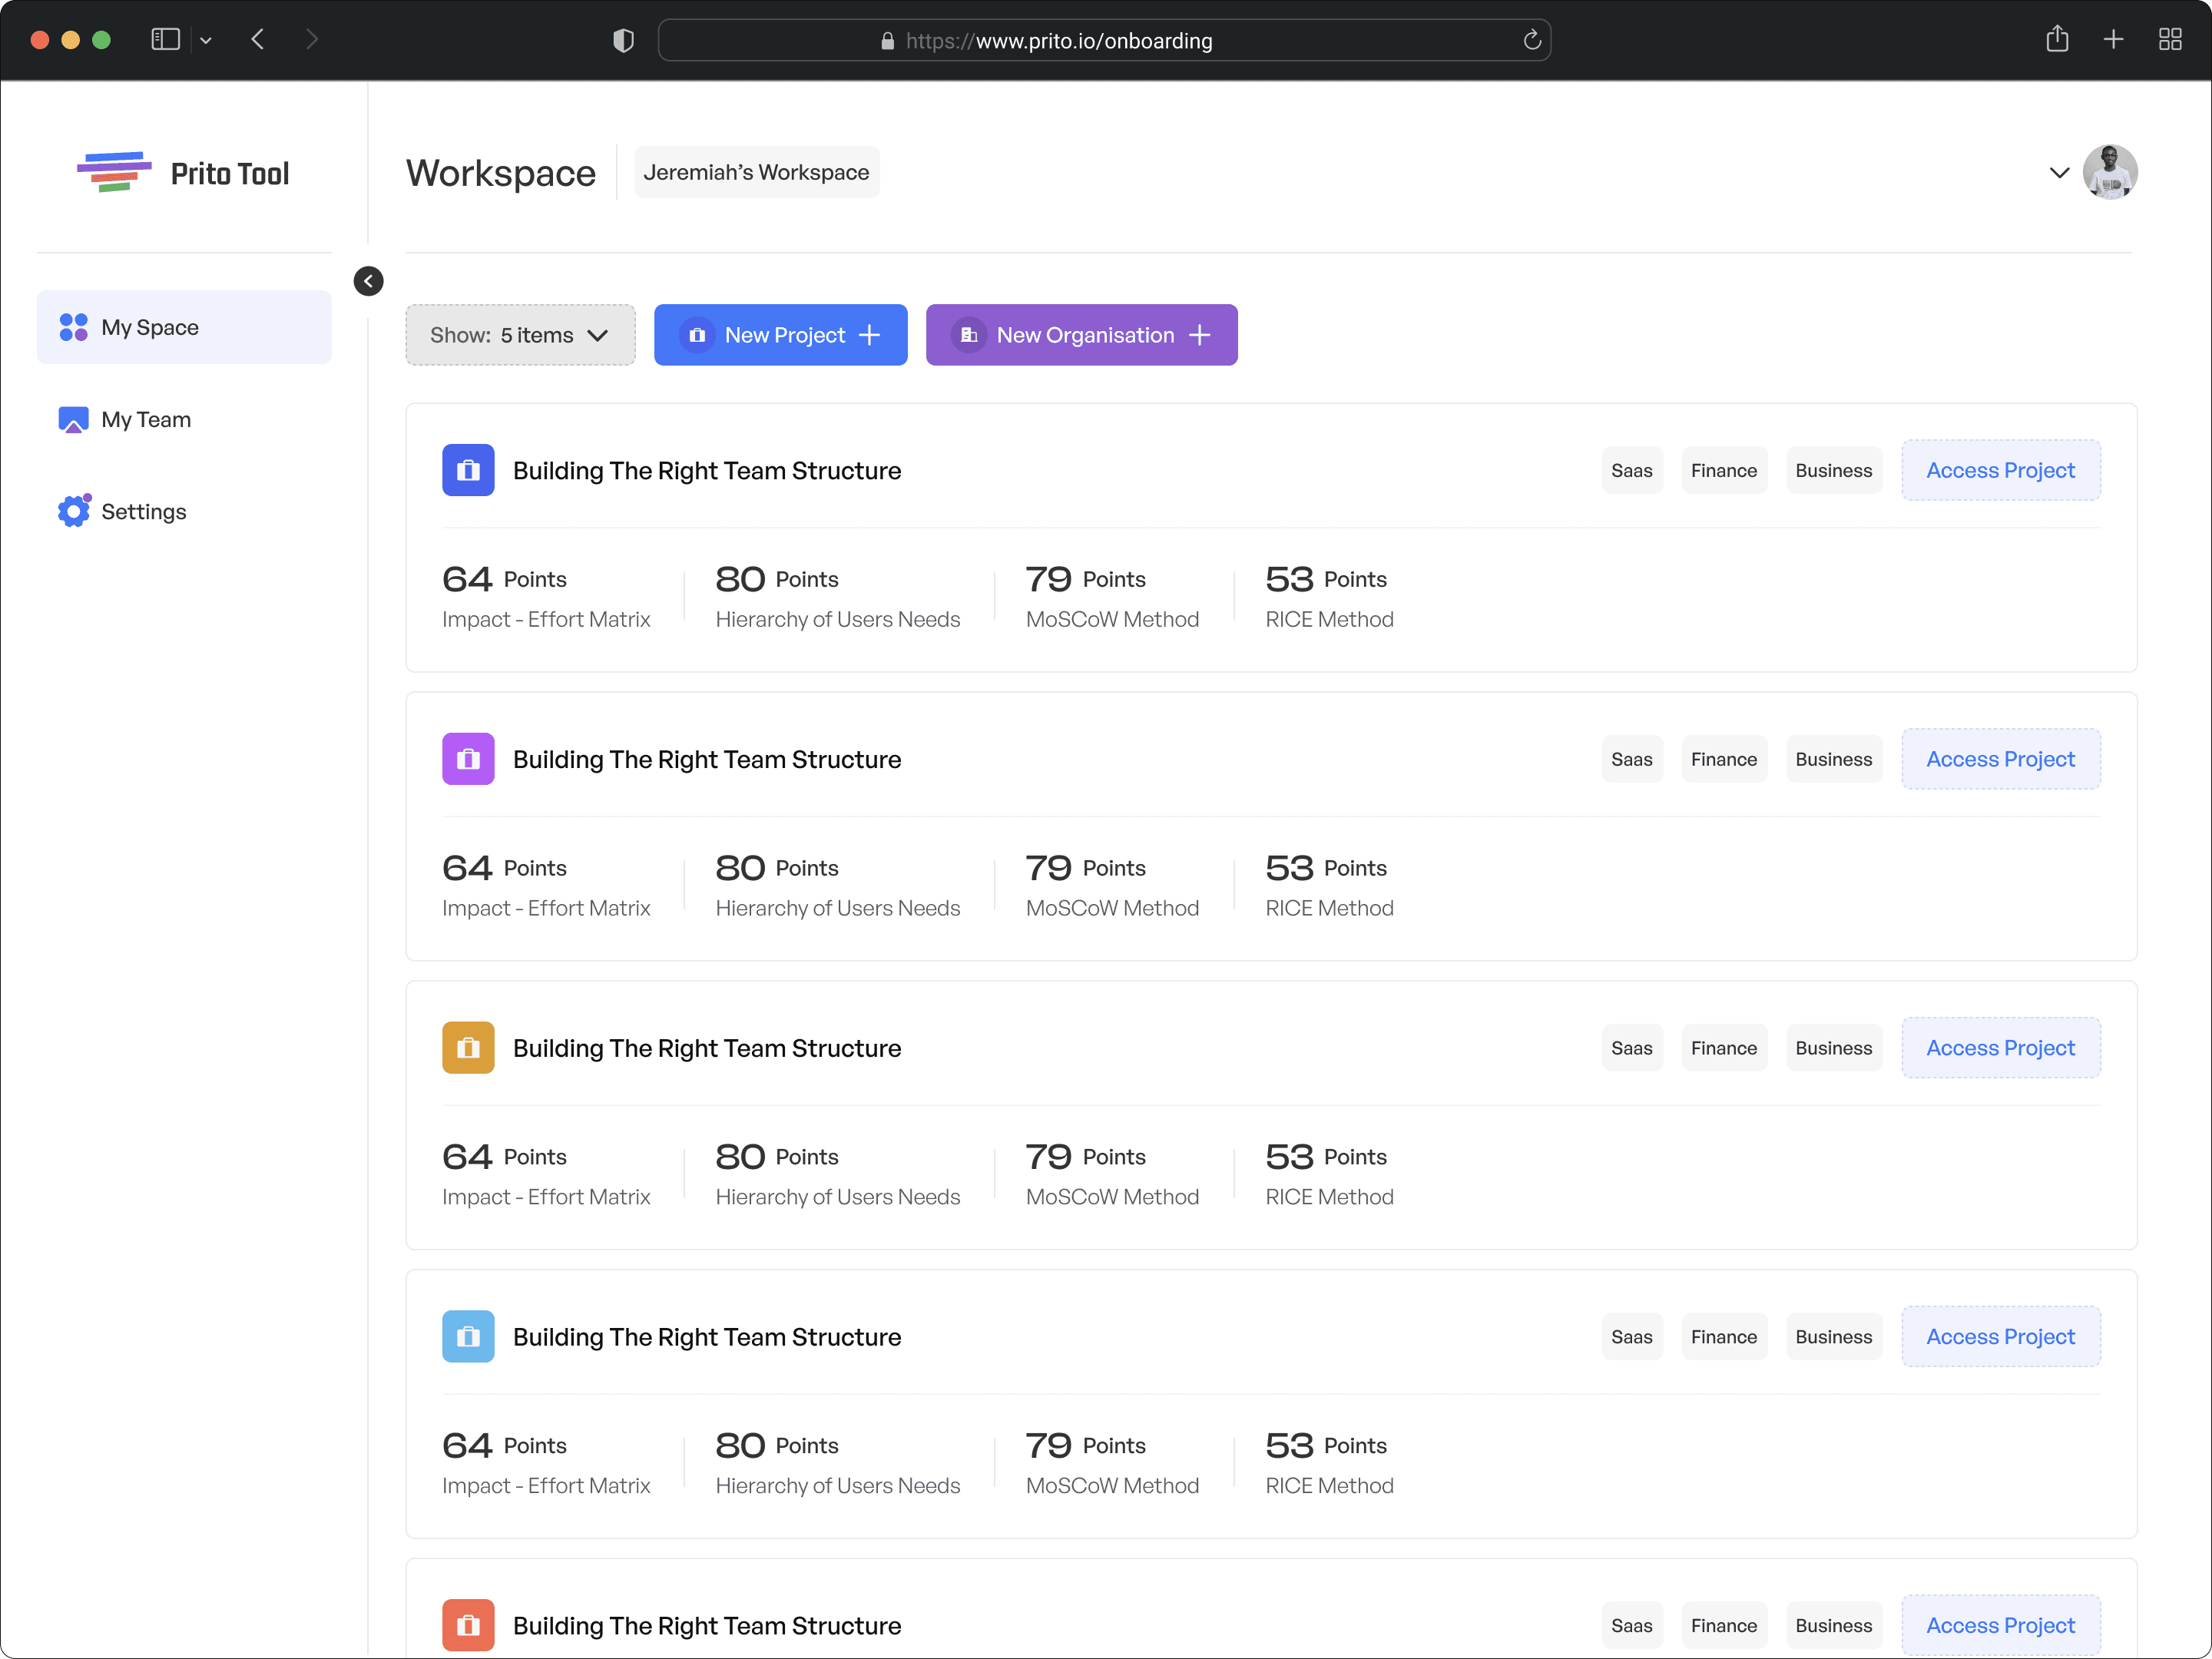Viewport: 2212px width, 1659px height.
Task: Click the user profile avatar
Action: point(2109,172)
